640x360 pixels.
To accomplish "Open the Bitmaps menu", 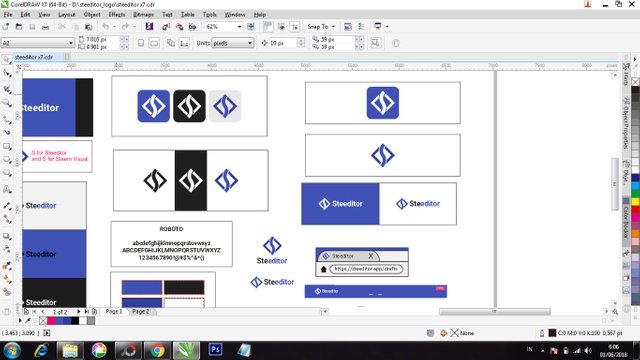I will point(143,14).
